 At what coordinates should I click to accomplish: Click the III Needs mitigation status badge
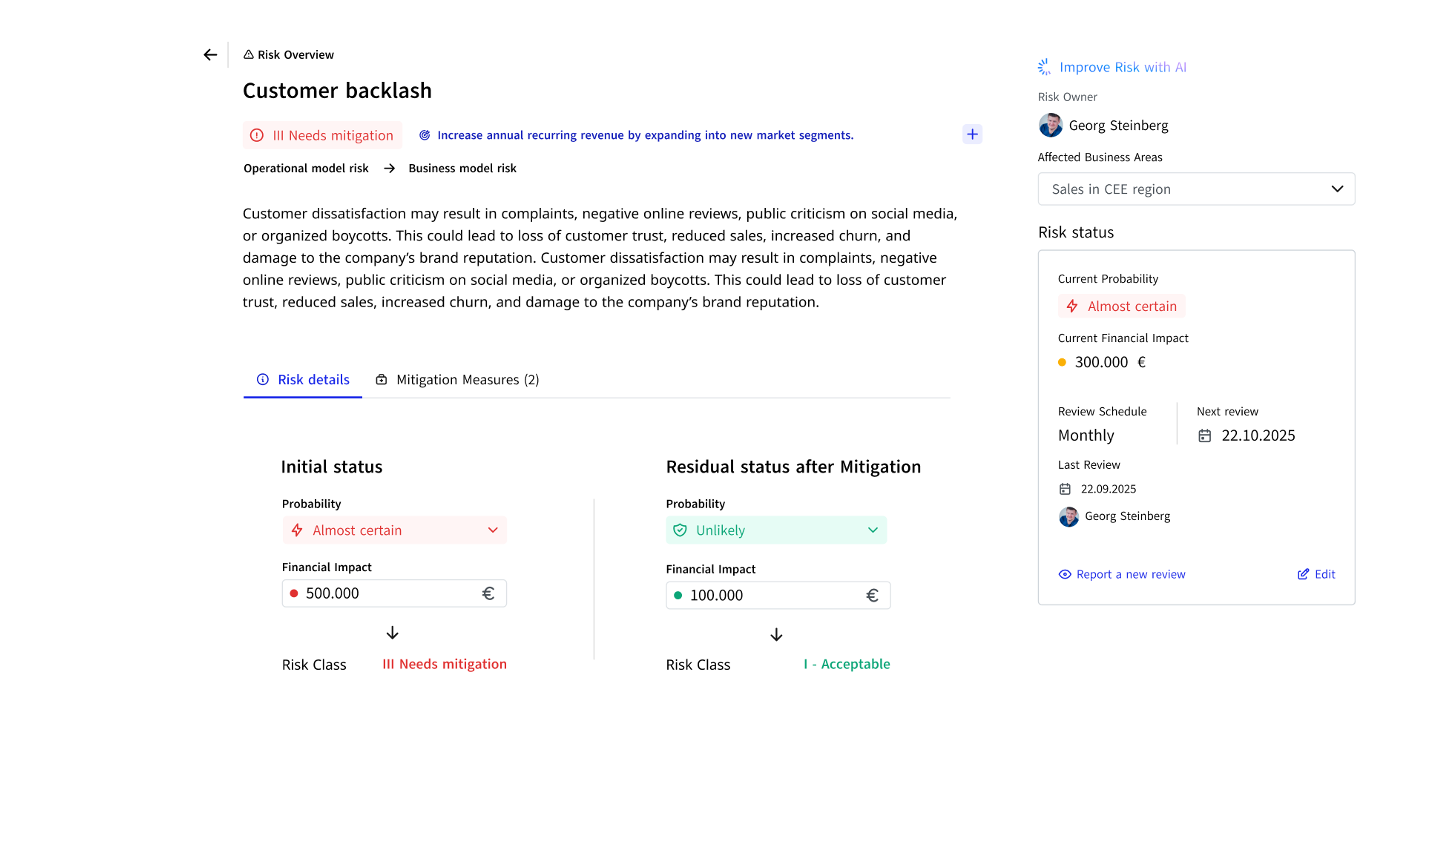pos(322,135)
